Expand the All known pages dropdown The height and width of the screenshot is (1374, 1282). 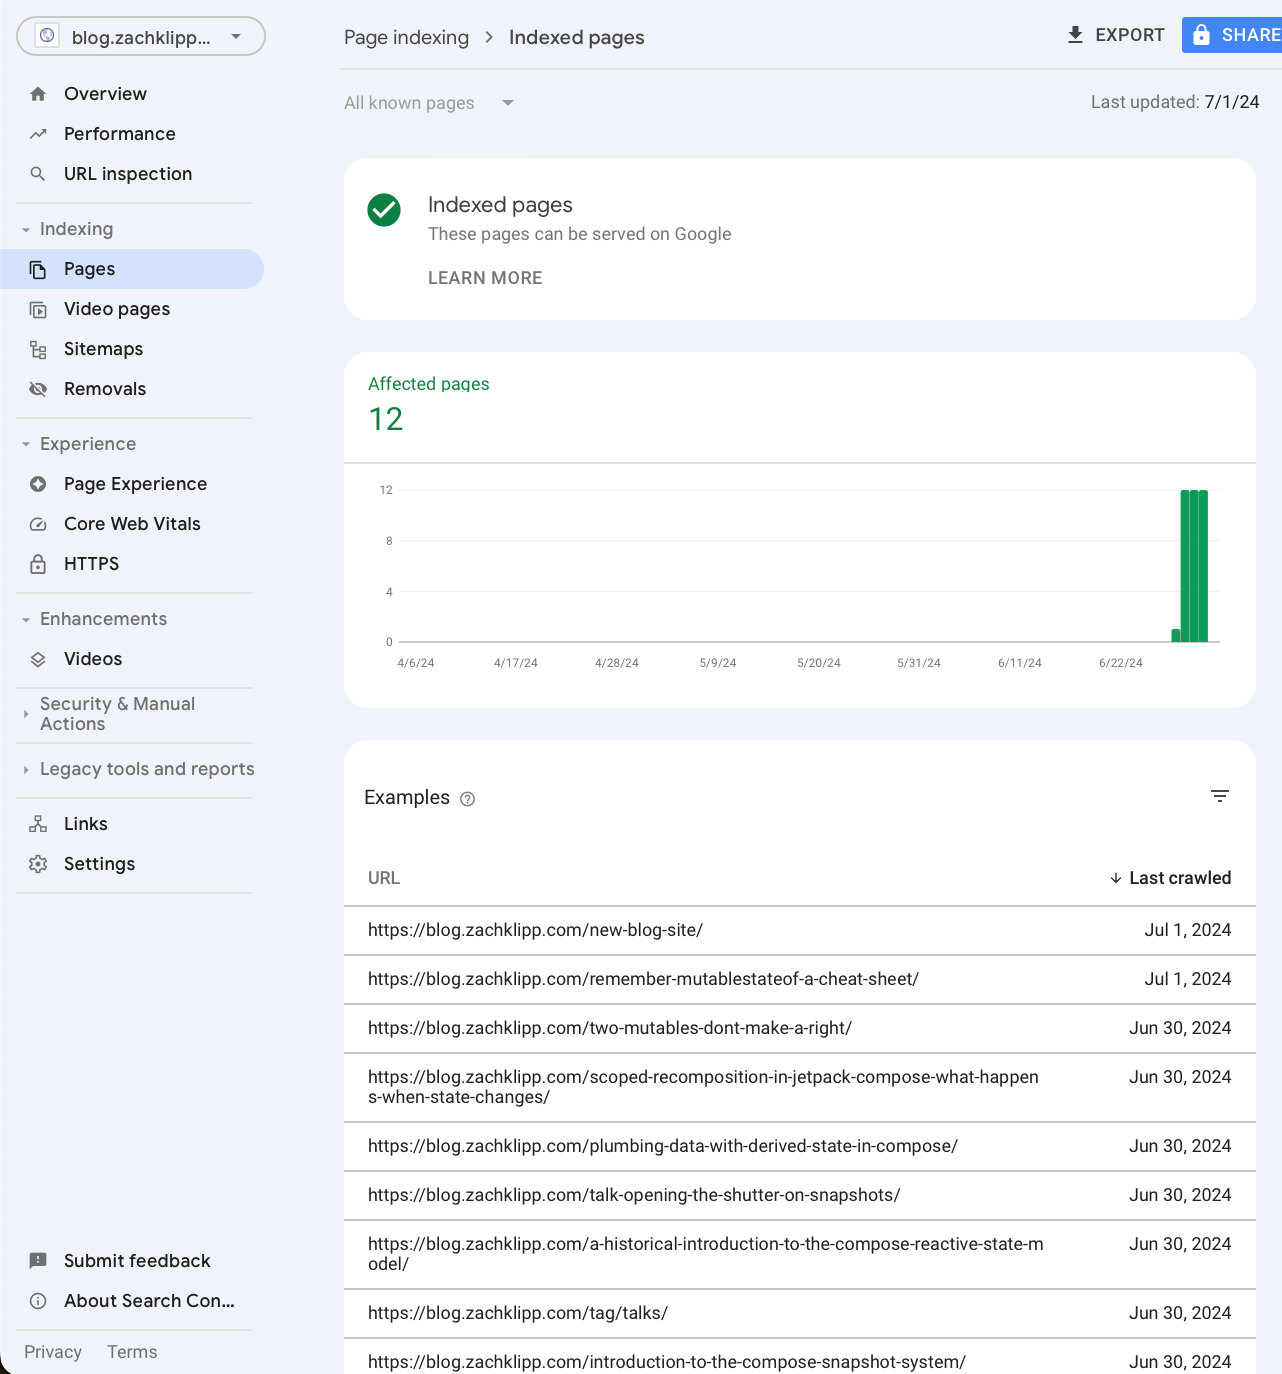coord(508,102)
